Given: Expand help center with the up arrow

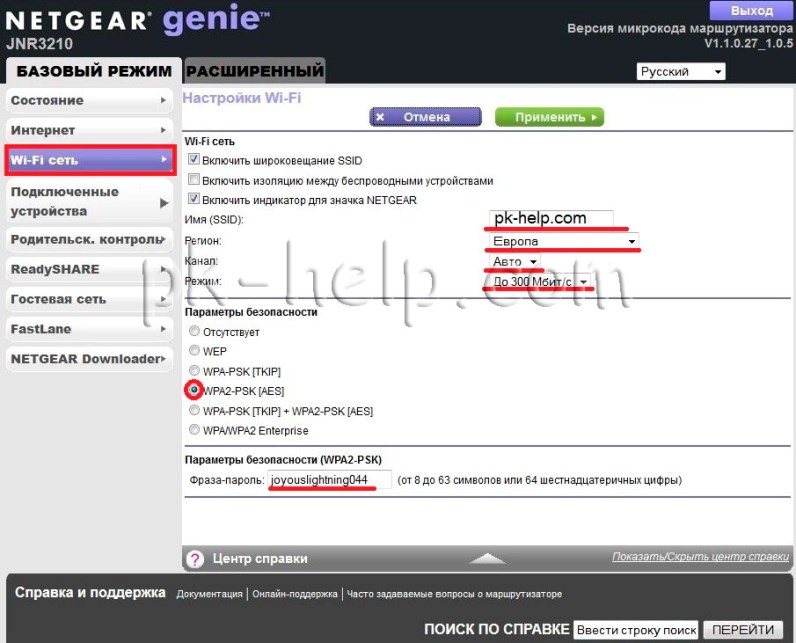Looking at the screenshot, I should (487, 558).
